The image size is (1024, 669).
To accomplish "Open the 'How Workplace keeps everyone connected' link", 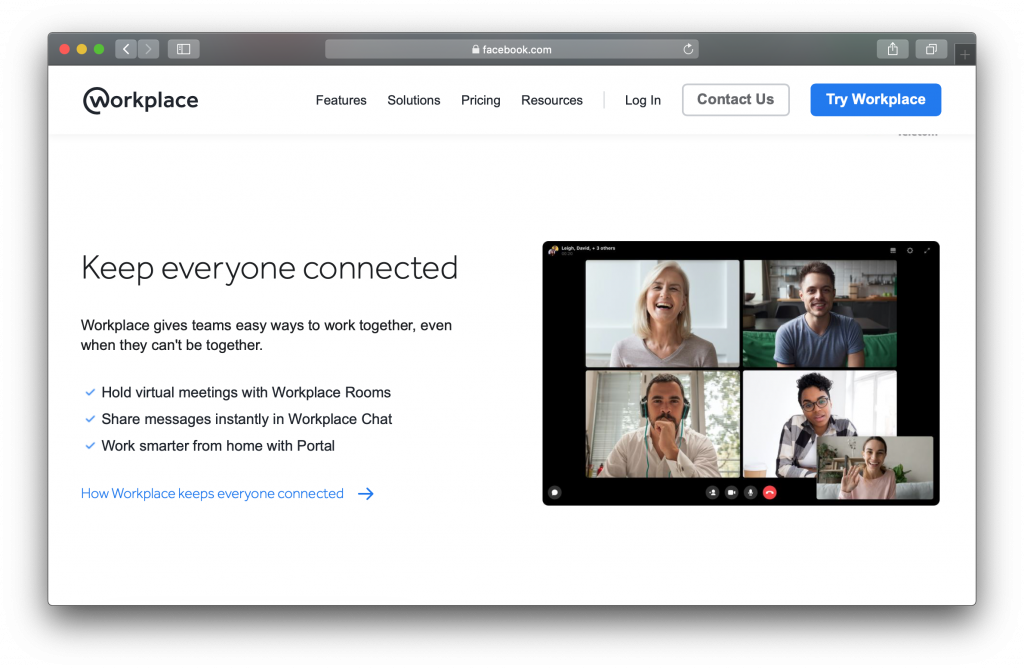I will pos(212,493).
